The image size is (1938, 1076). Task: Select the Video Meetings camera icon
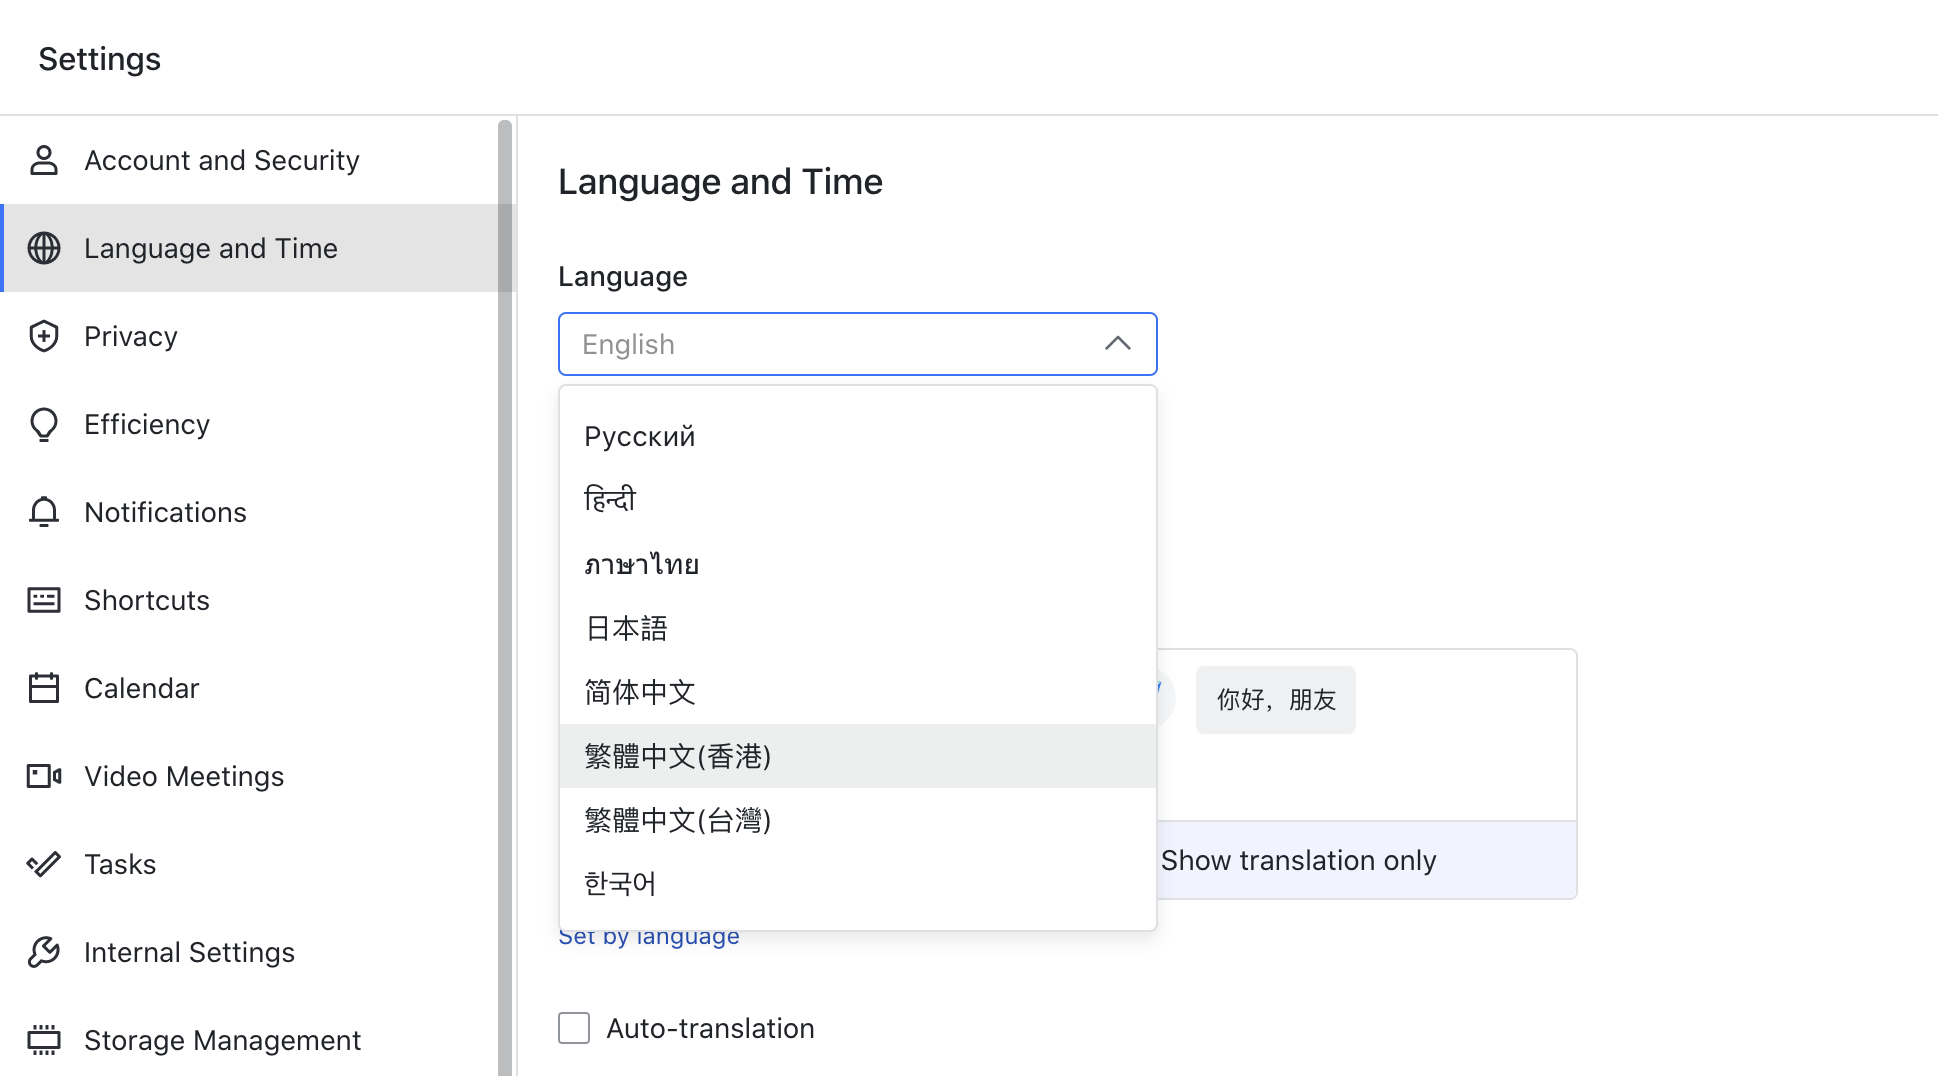coord(44,776)
